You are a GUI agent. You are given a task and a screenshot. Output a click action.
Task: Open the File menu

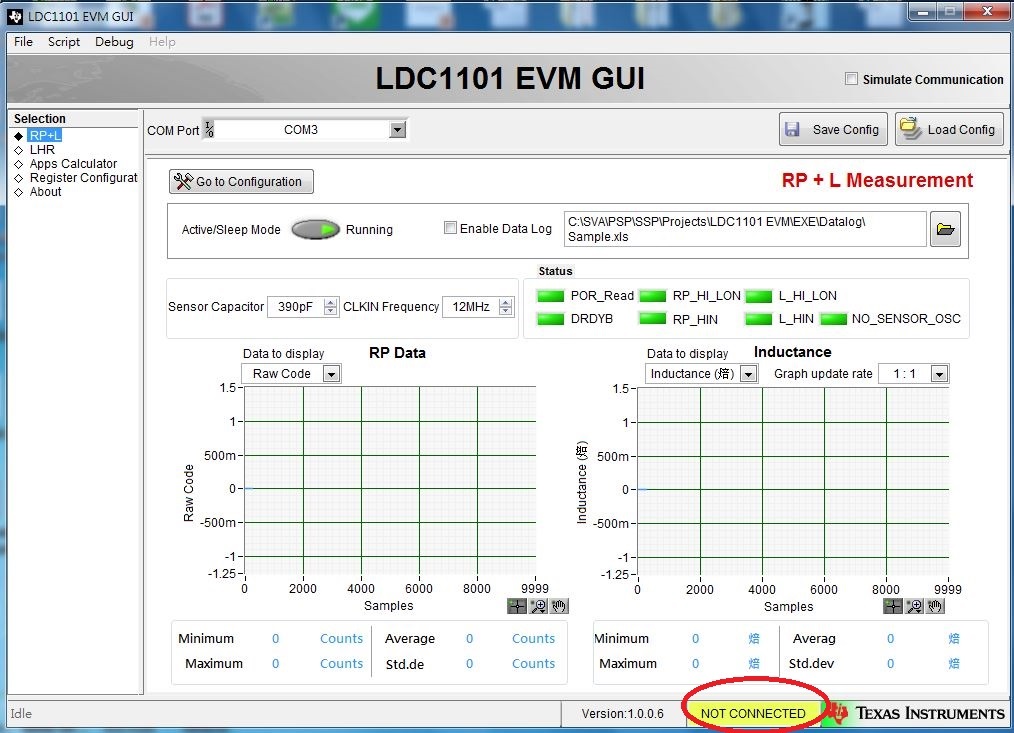click(x=23, y=41)
